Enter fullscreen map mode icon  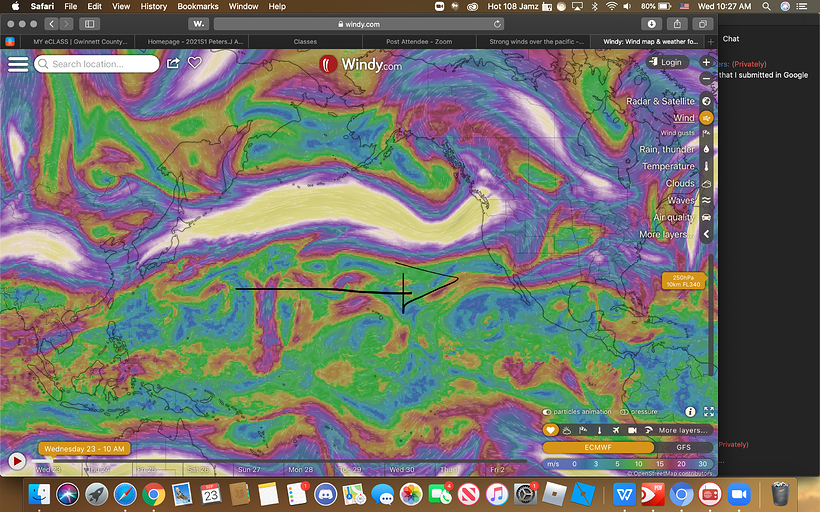click(x=709, y=412)
